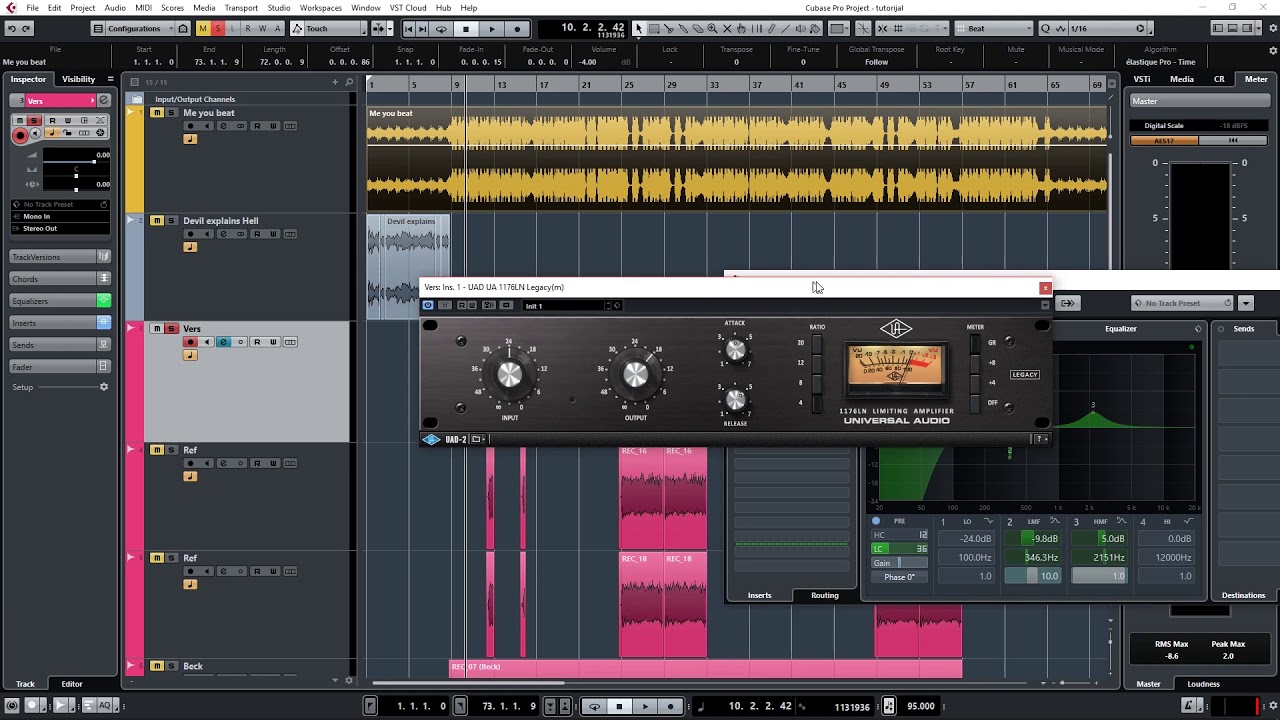Click the 1176LN Attack knob
Screen dimensions: 1280x720
point(735,350)
